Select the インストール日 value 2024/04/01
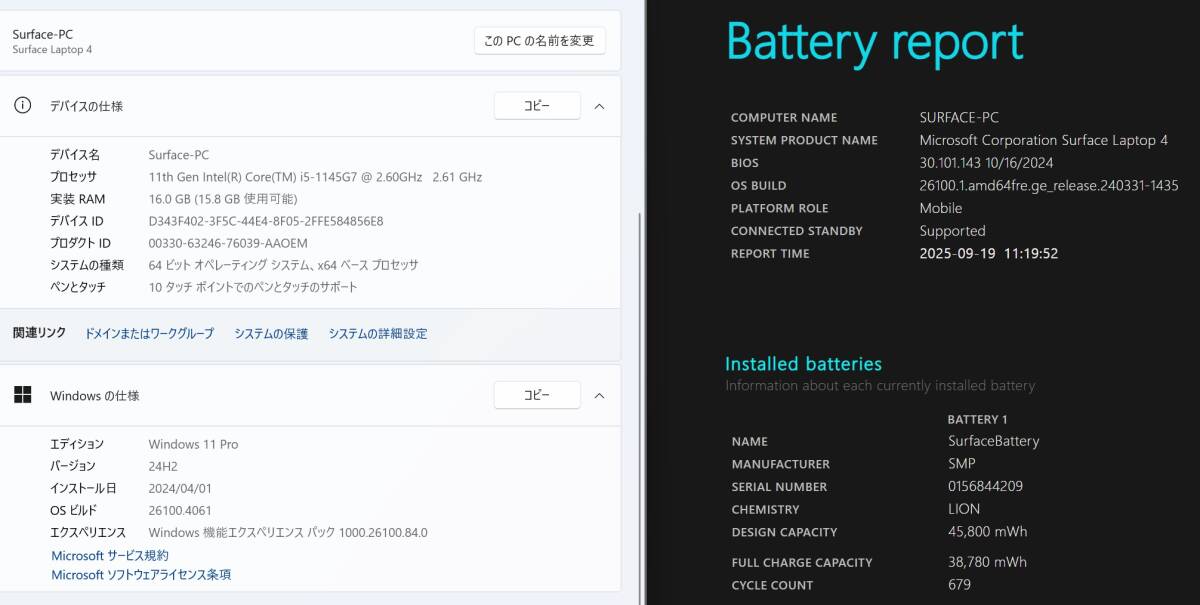Image resolution: width=1200 pixels, height=605 pixels. [x=180, y=488]
